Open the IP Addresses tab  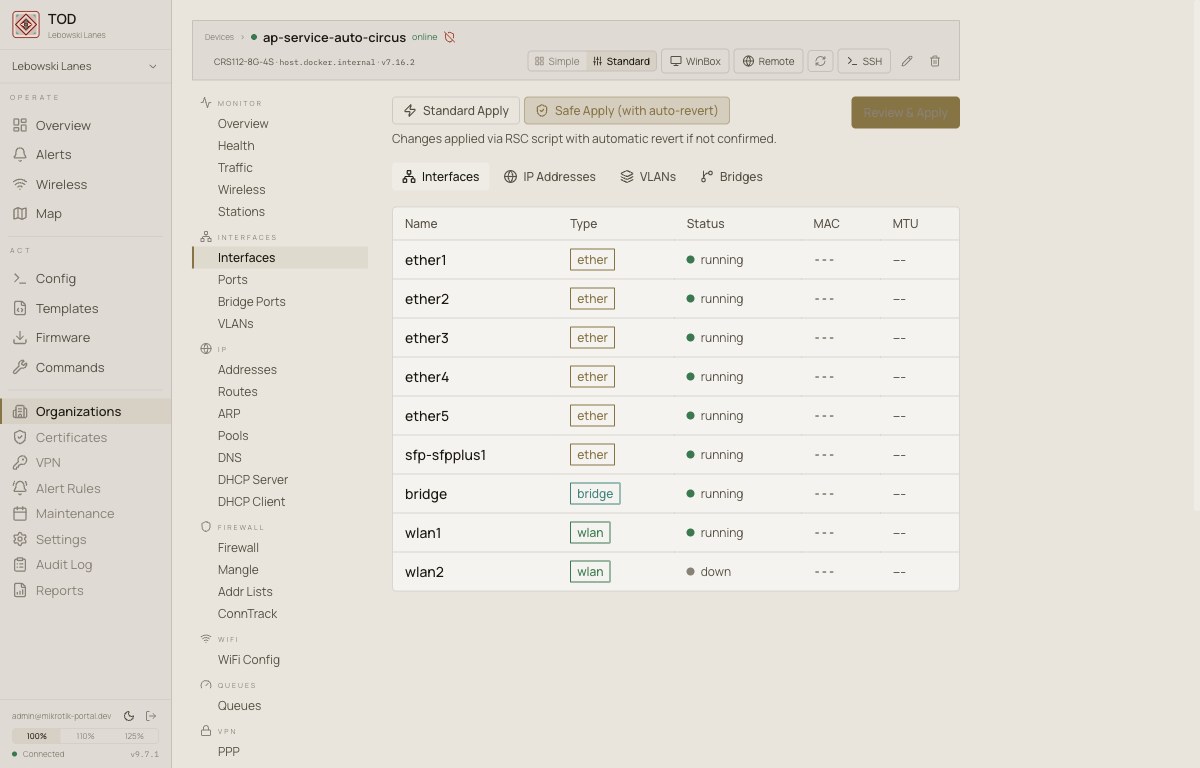click(x=550, y=176)
